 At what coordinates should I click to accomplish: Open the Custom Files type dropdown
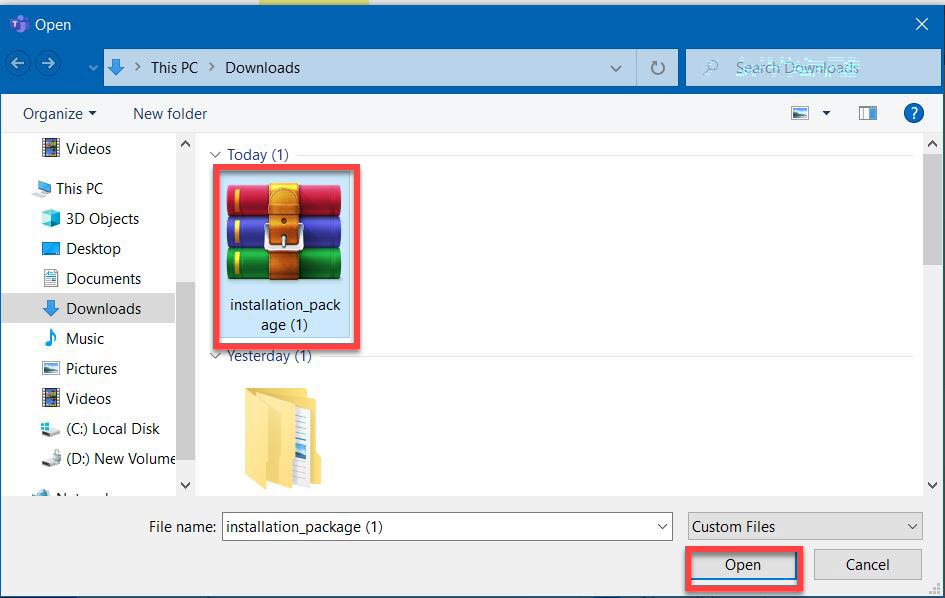pyautogui.click(x=805, y=527)
